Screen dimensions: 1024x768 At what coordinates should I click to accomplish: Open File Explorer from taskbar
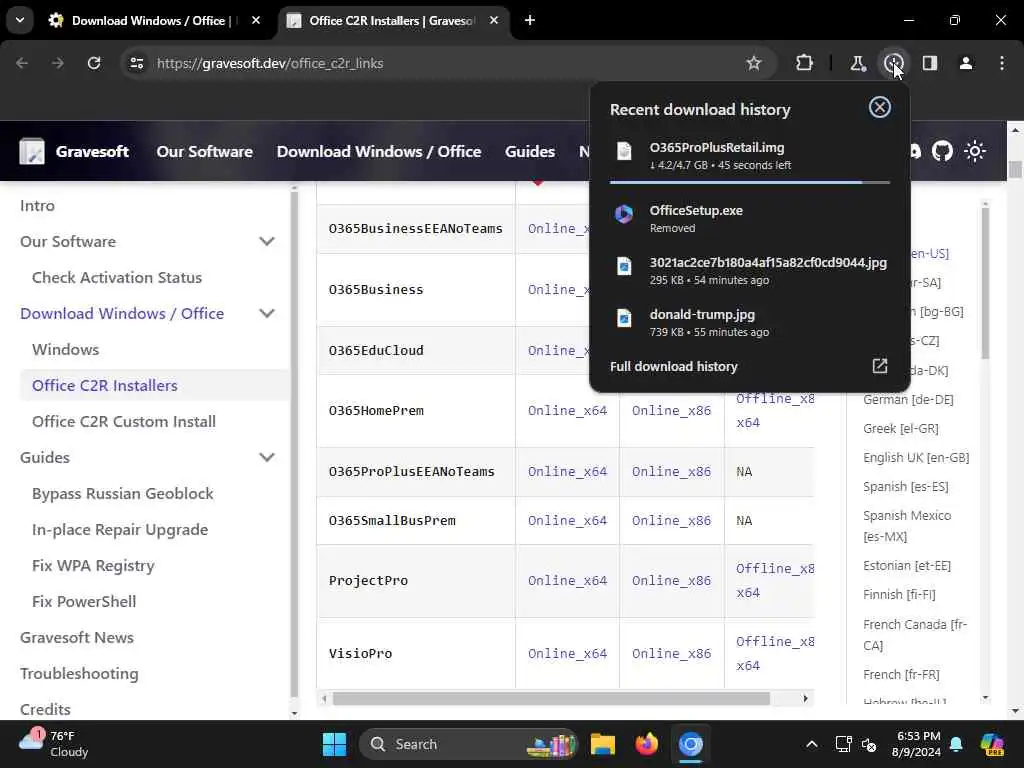pos(602,744)
